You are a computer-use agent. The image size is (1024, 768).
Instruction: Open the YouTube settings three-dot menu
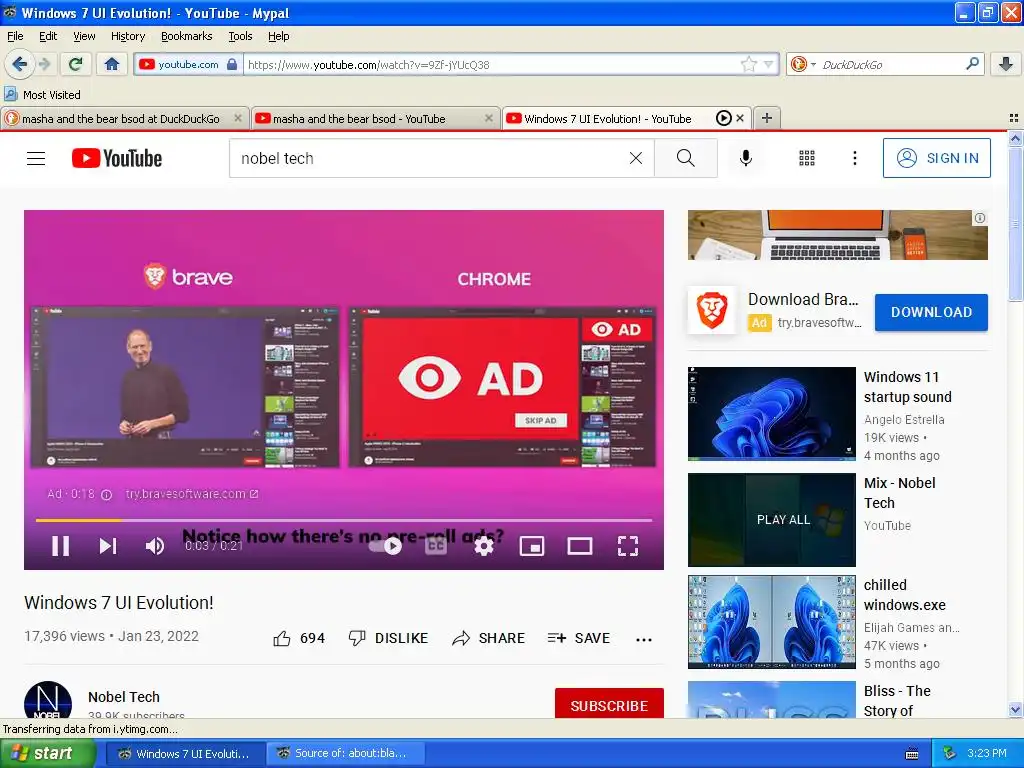click(854, 158)
